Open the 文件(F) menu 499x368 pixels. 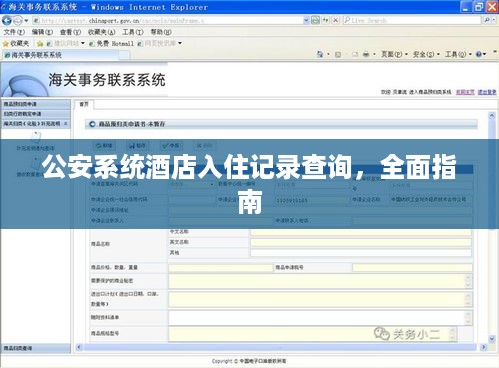coord(14,32)
